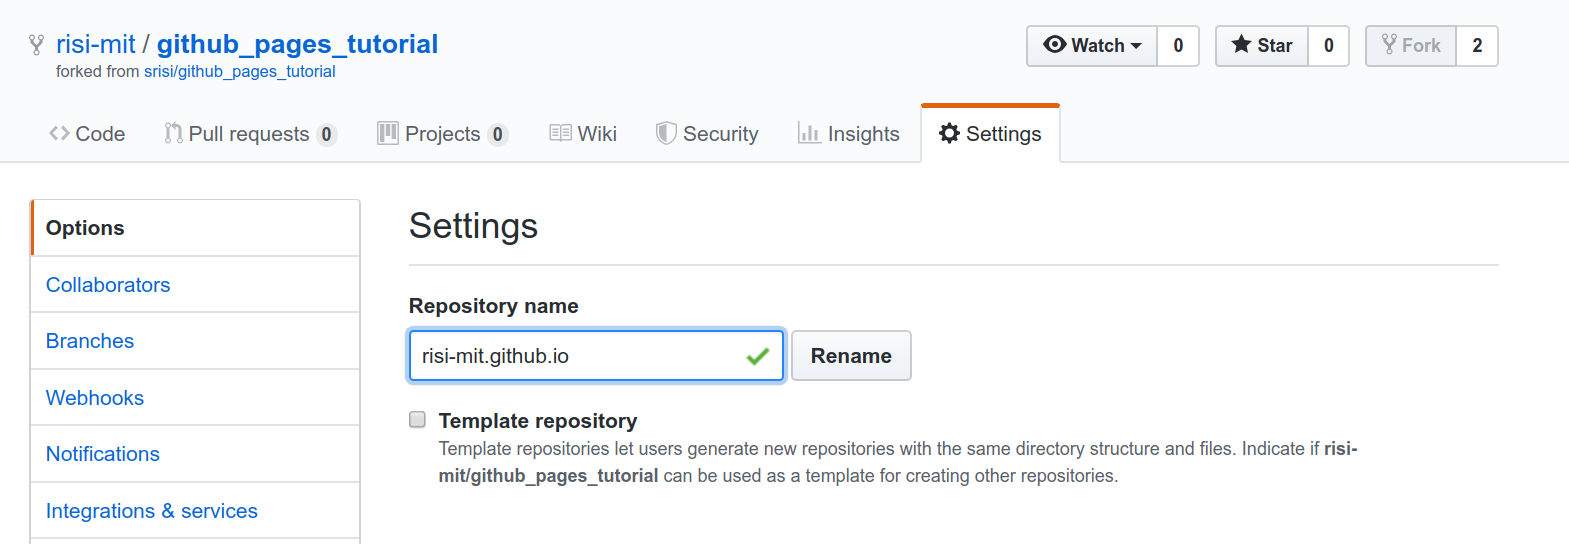Enable the Template repository checkbox
1569x544 pixels.
point(417,420)
